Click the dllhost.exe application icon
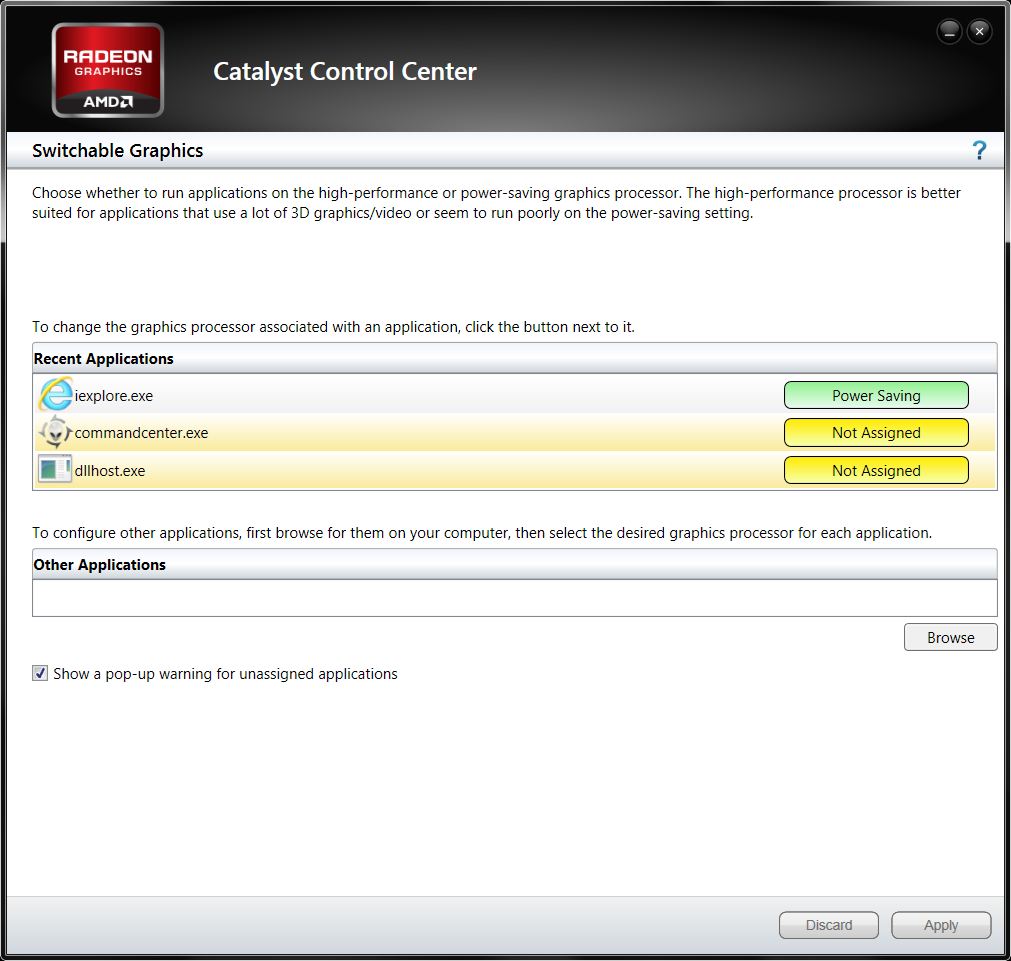 [55, 469]
